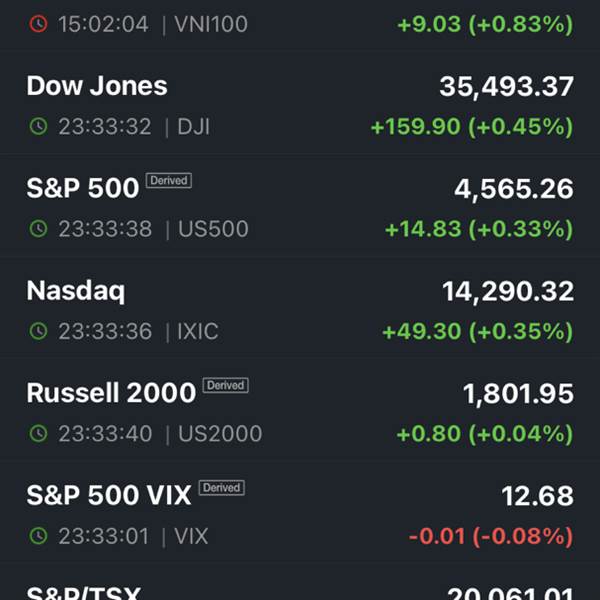The width and height of the screenshot is (600, 600).
Task: Tap the green clock icon next to VIX
Action: pos(38,536)
